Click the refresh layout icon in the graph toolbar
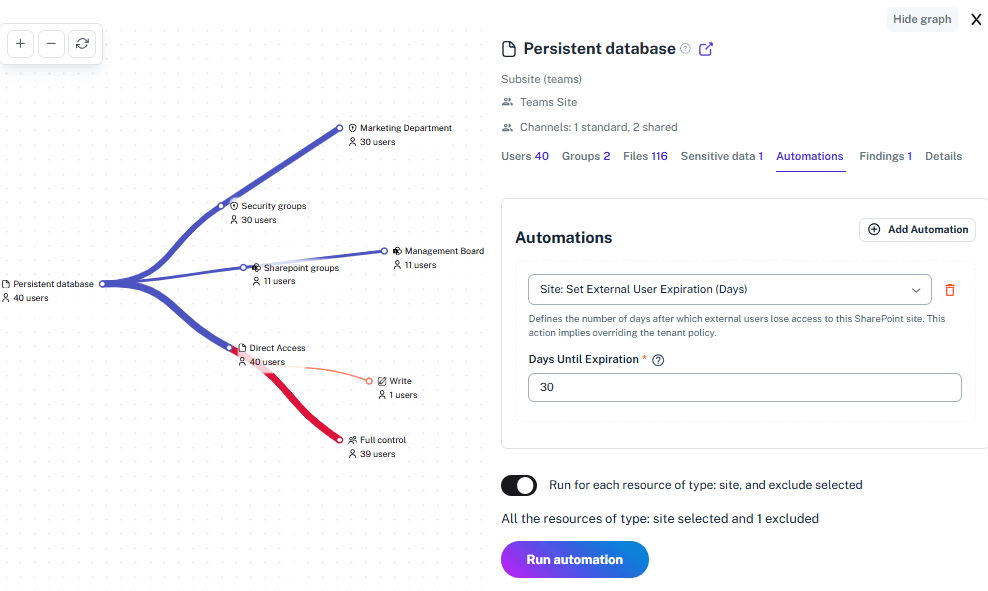 pyautogui.click(x=82, y=44)
